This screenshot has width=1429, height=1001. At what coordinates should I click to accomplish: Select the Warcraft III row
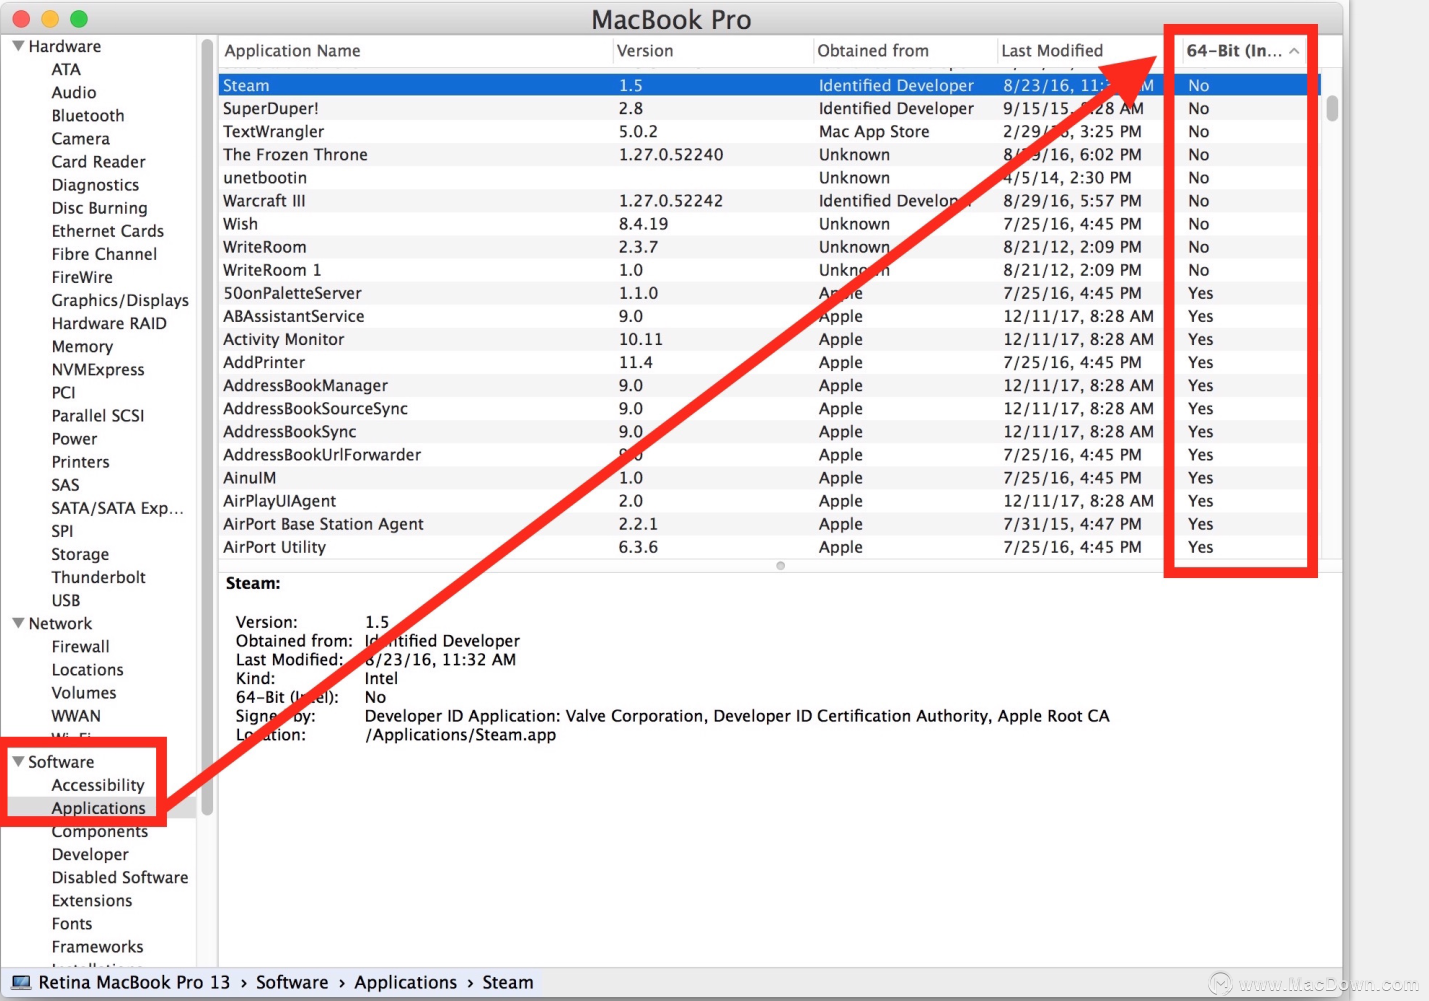click(x=769, y=200)
